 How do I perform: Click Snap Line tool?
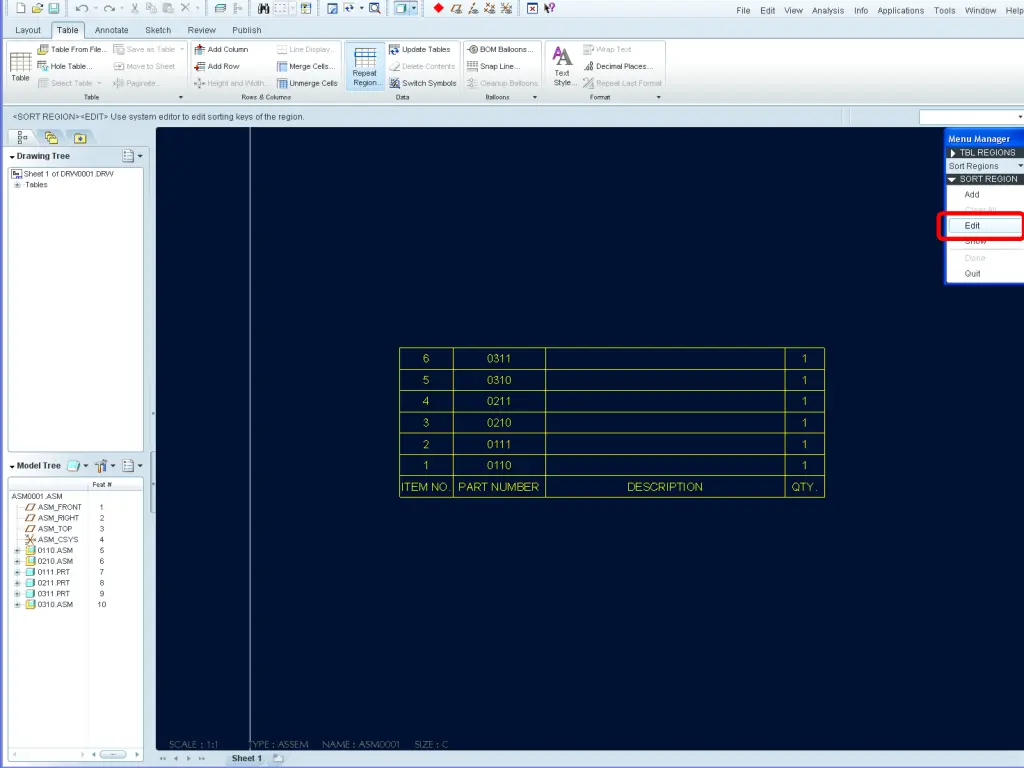(x=494, y=66)
